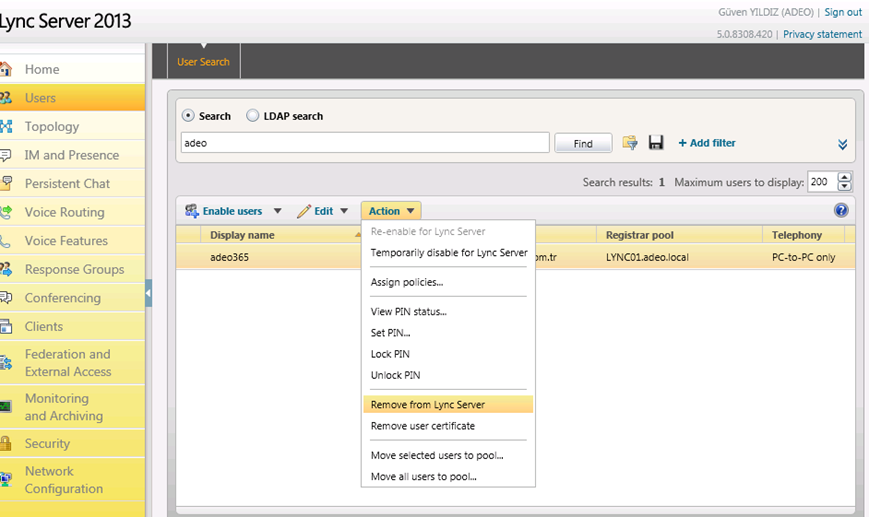Click the Enable users icon
This screenshot has height=517, width=869.
click(x=192, y=211)
